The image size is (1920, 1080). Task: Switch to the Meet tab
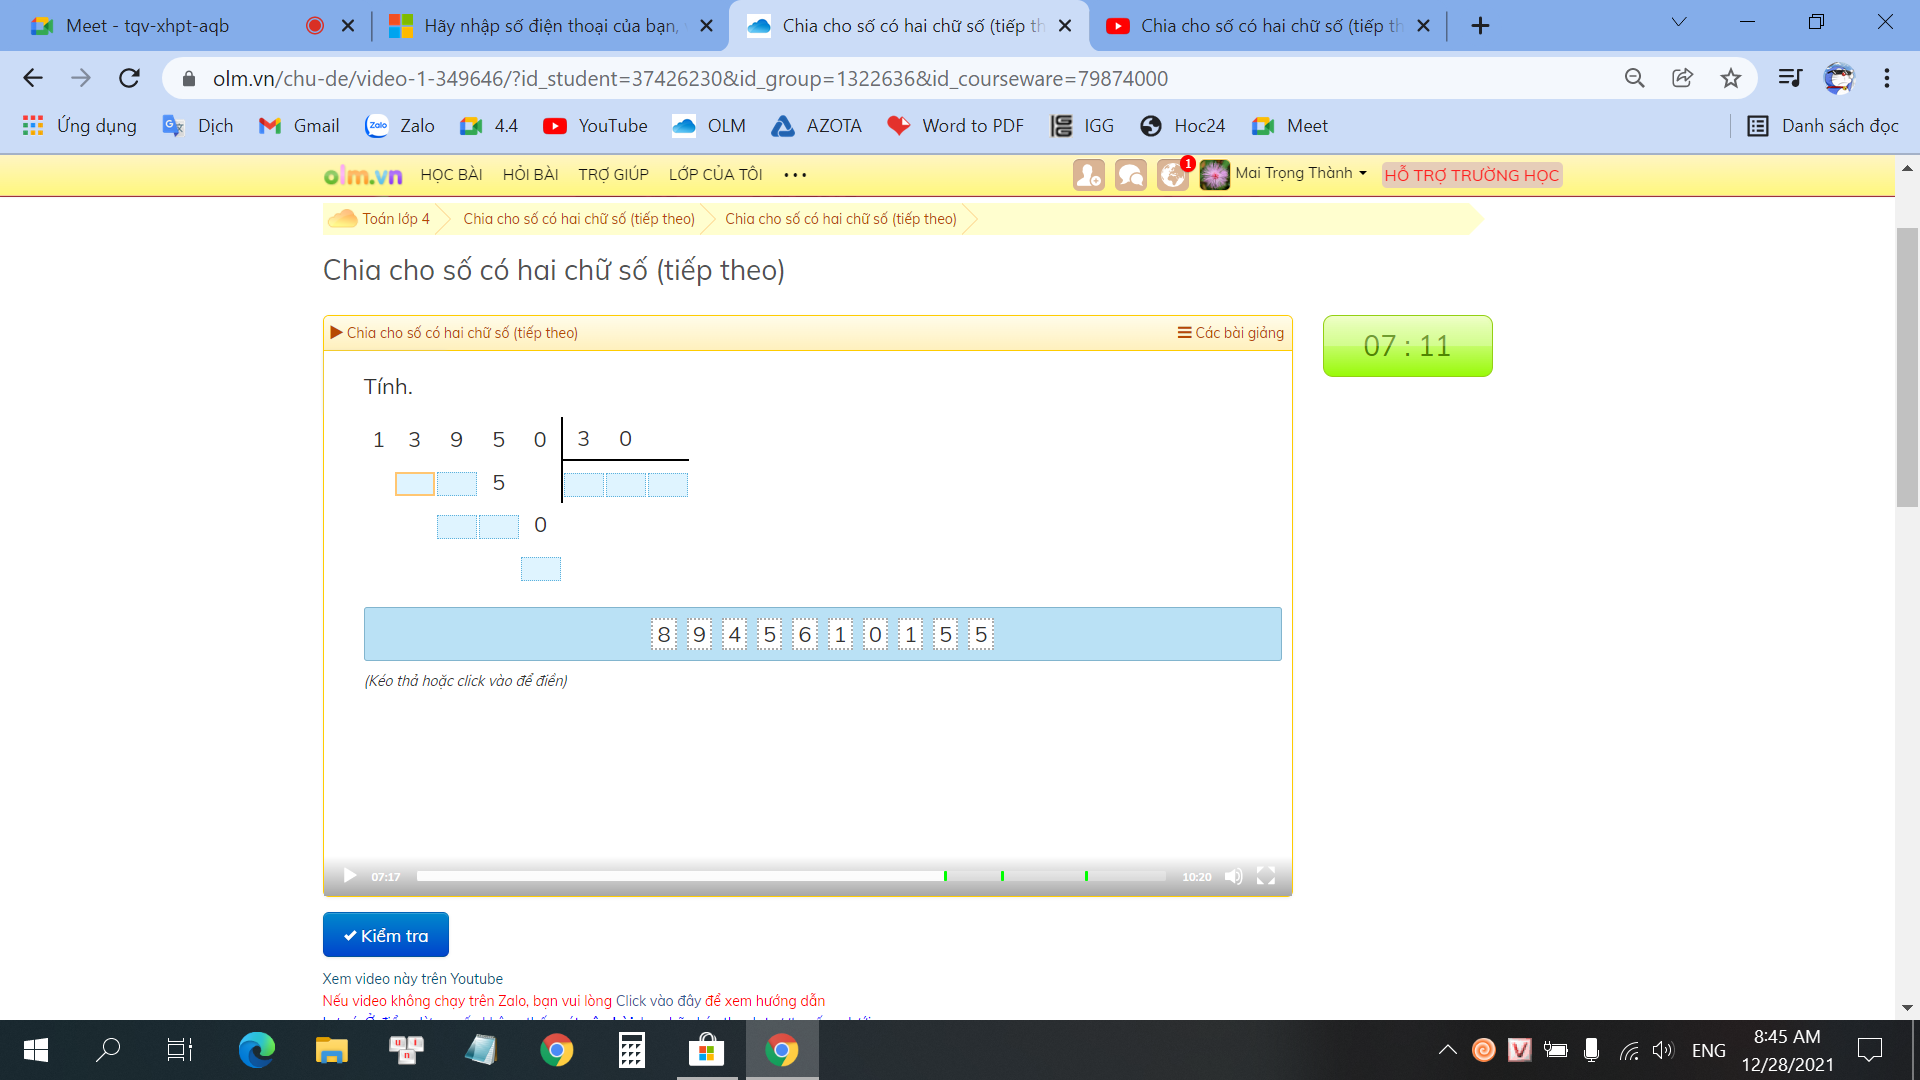coord(147,26)
